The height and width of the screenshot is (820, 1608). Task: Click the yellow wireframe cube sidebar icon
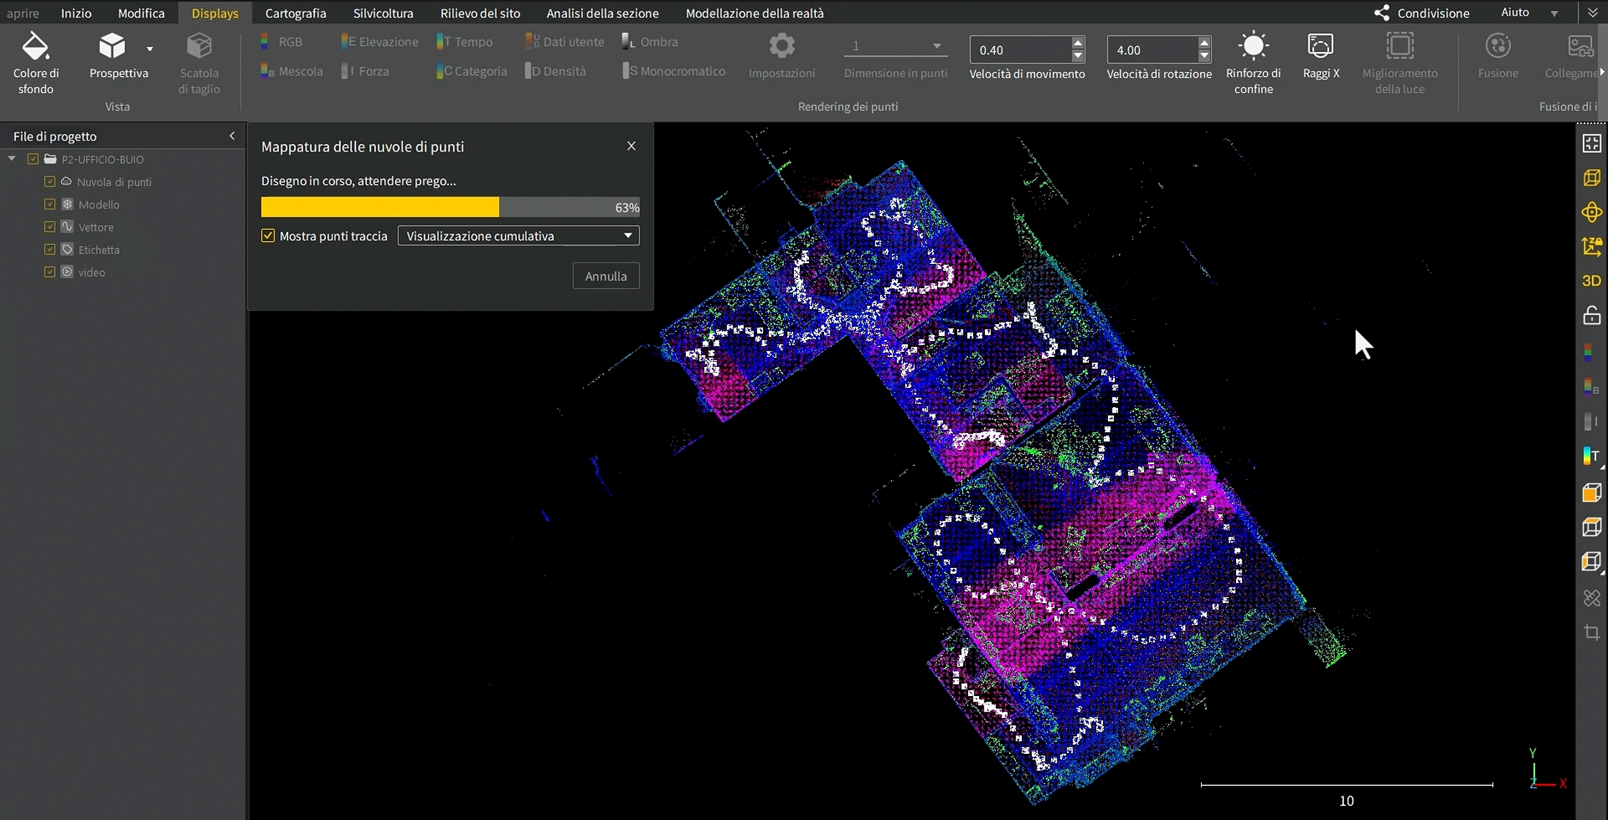click(x=1592, y=178)
